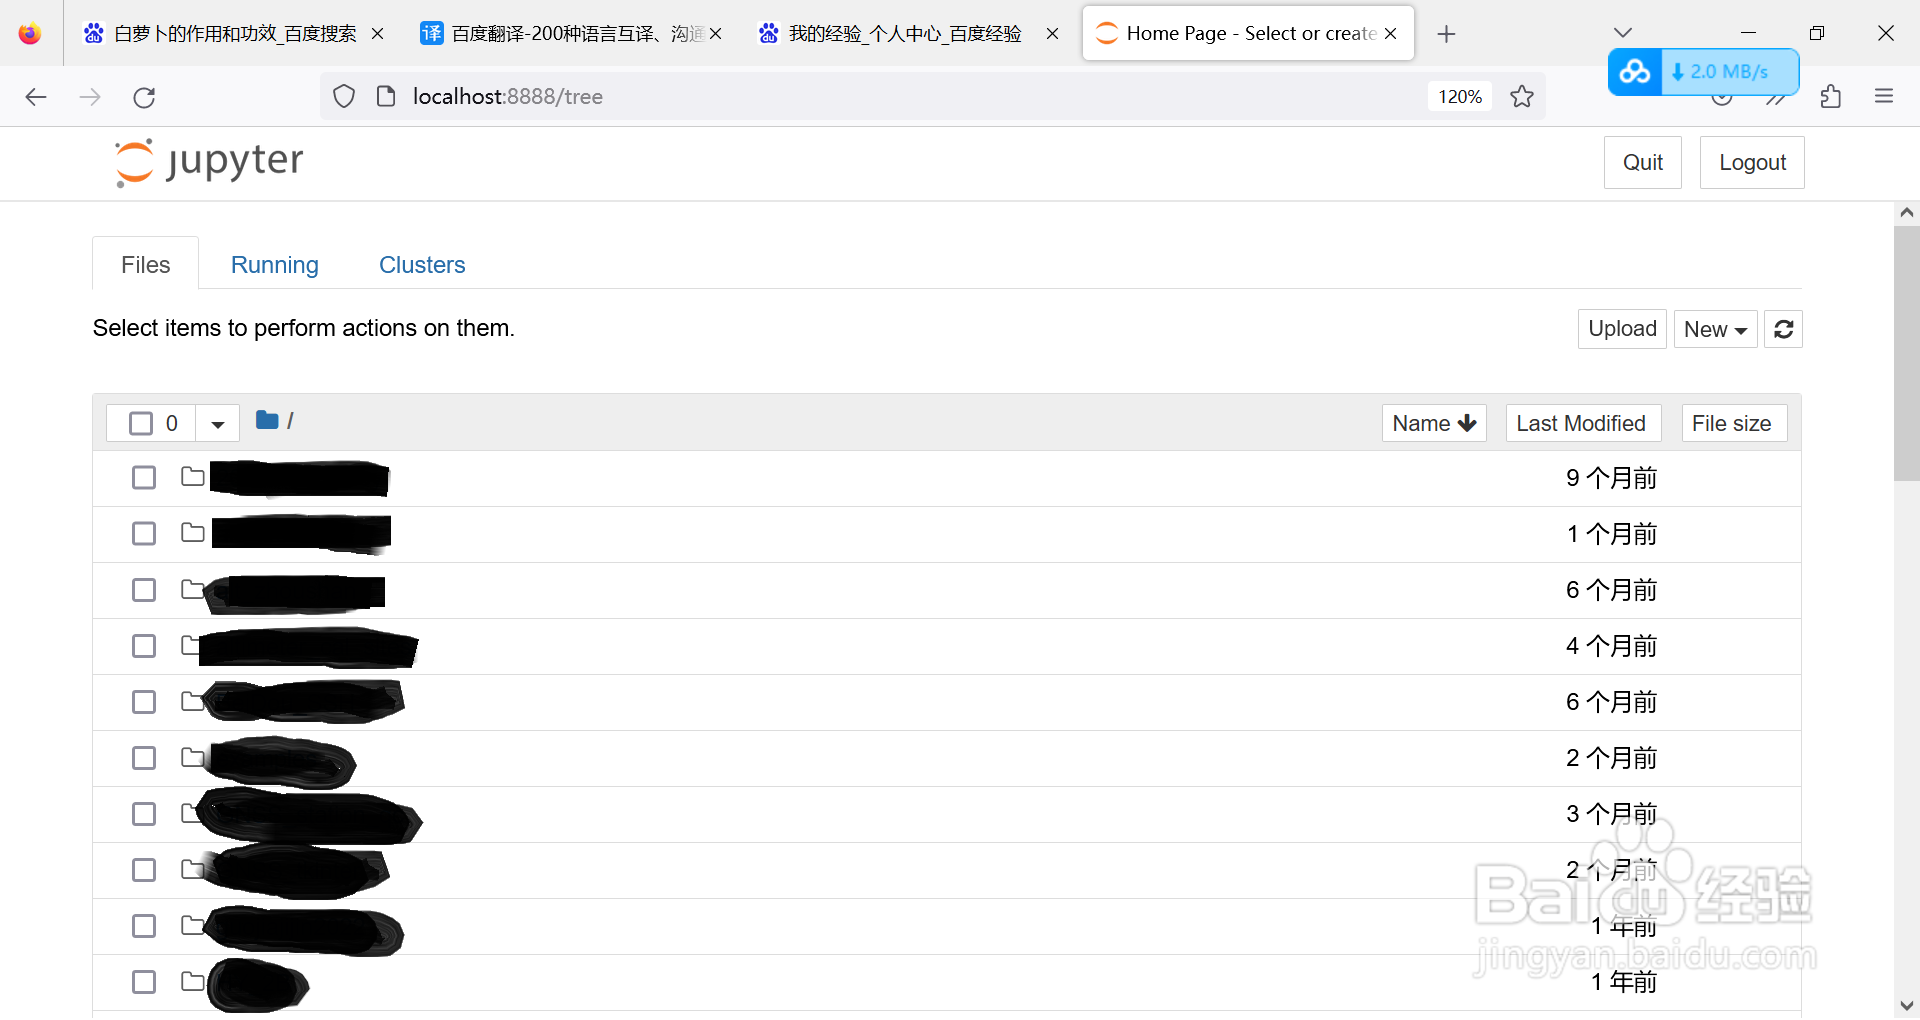The width and height of the screenshot is (1920, 1020).
Task: Toggle the select-all items checkbox
Action: (141, 423)
